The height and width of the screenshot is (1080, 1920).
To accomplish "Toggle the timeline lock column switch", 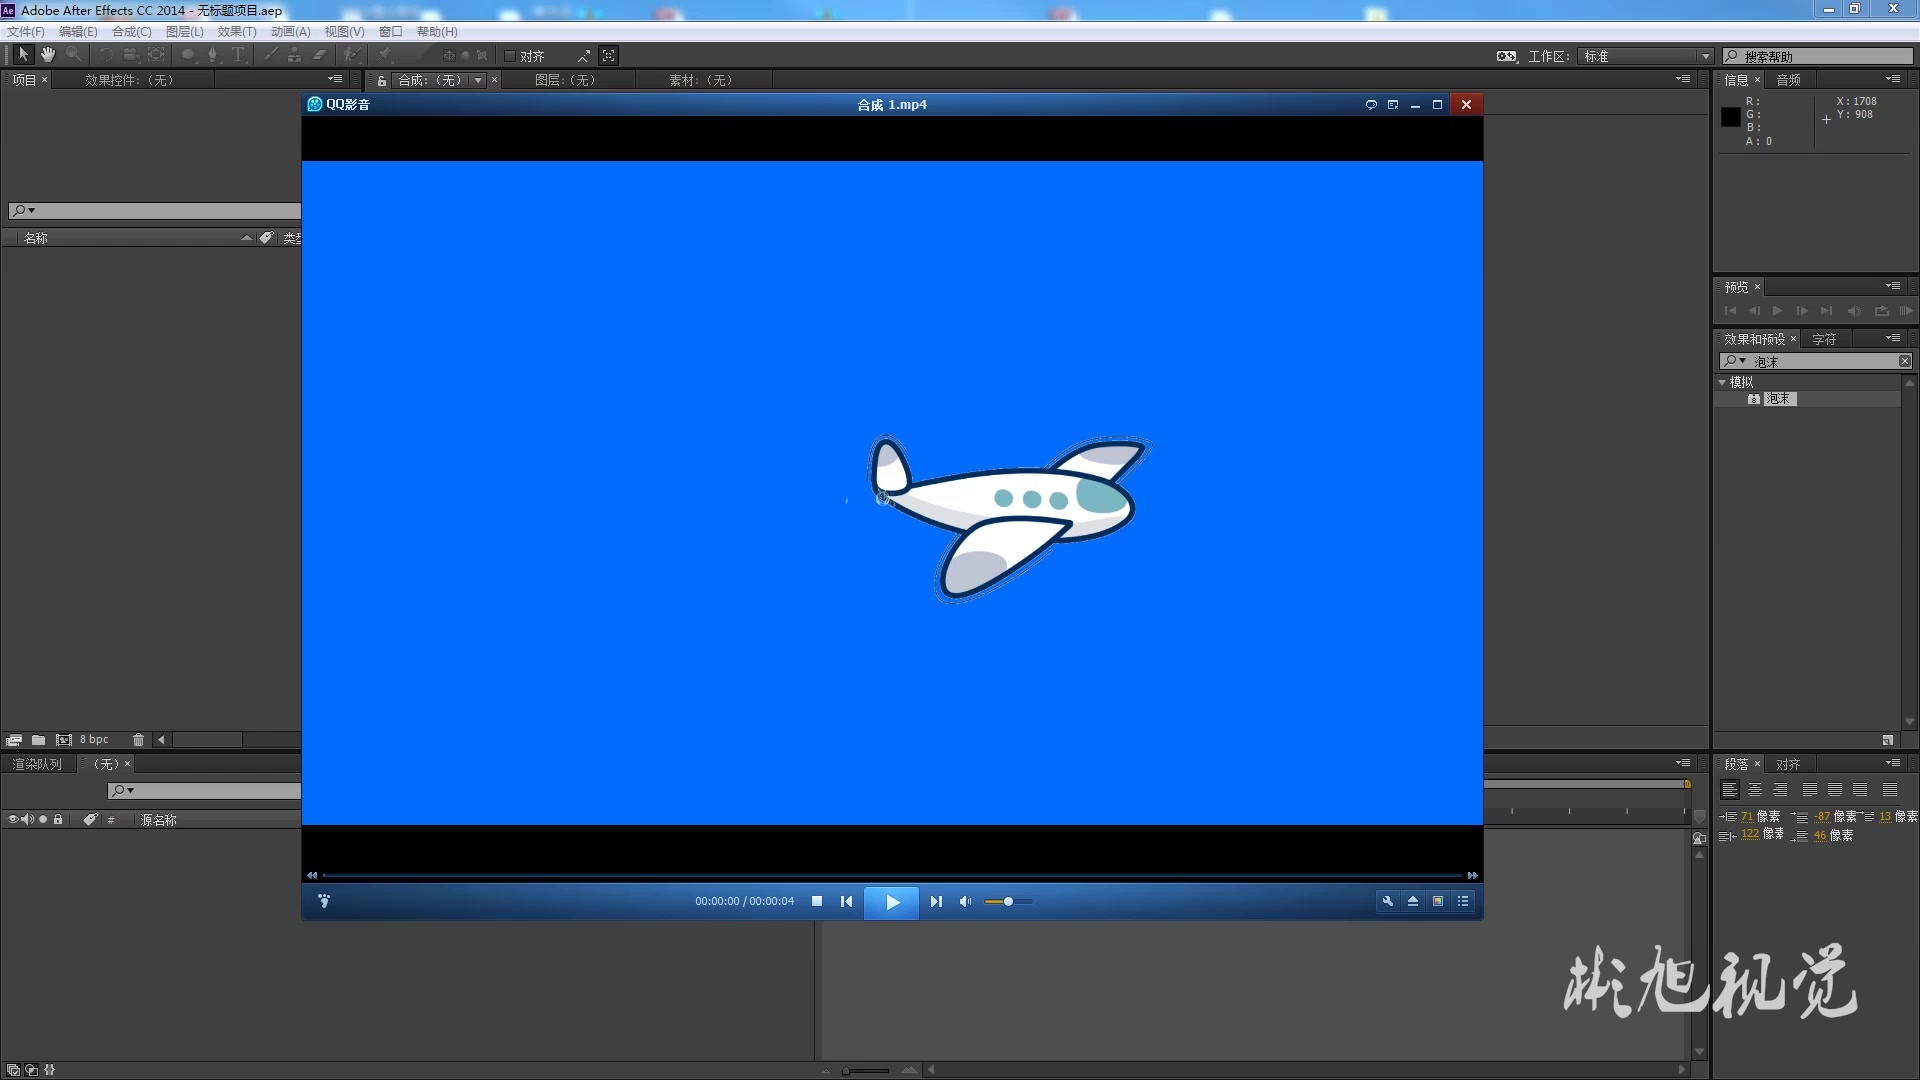I will pos(58,819).
